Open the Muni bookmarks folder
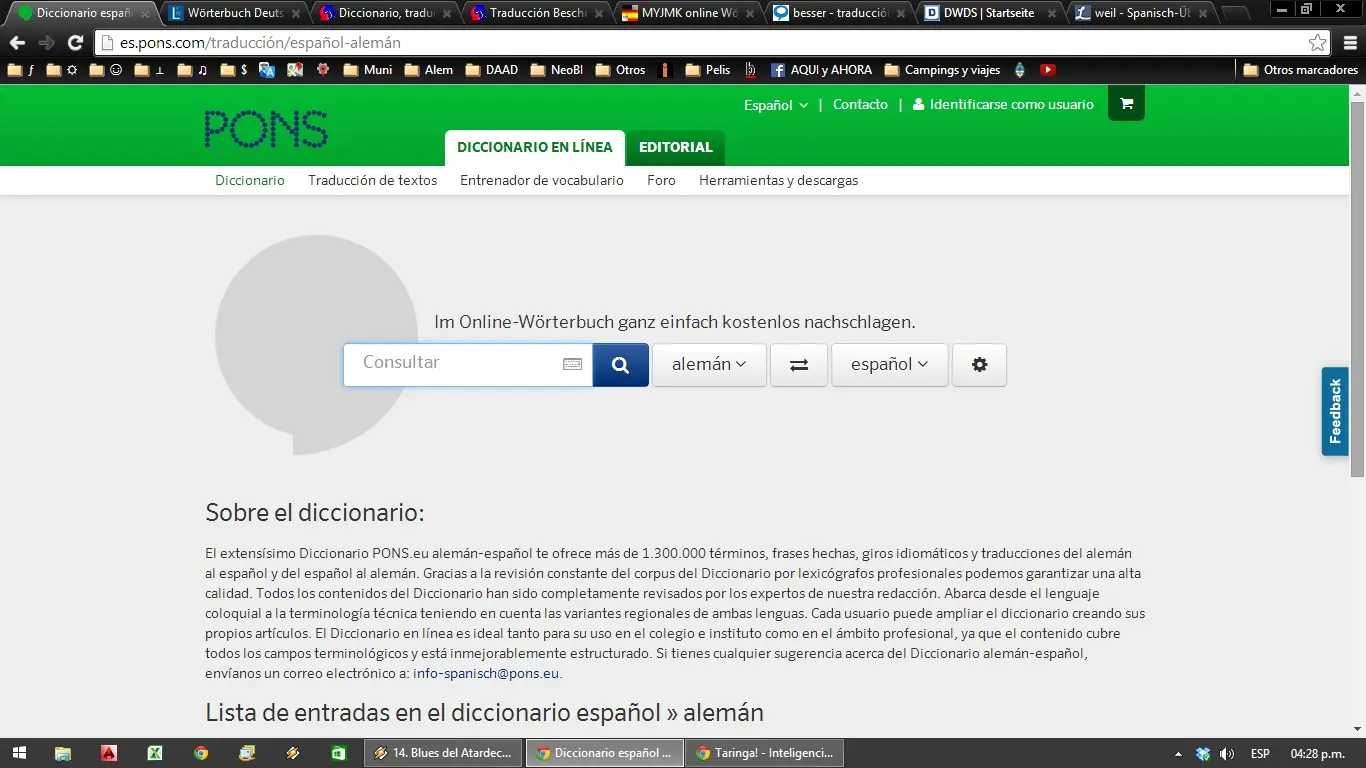Screen dimensions: 1366x768 (x=367, y=70)
